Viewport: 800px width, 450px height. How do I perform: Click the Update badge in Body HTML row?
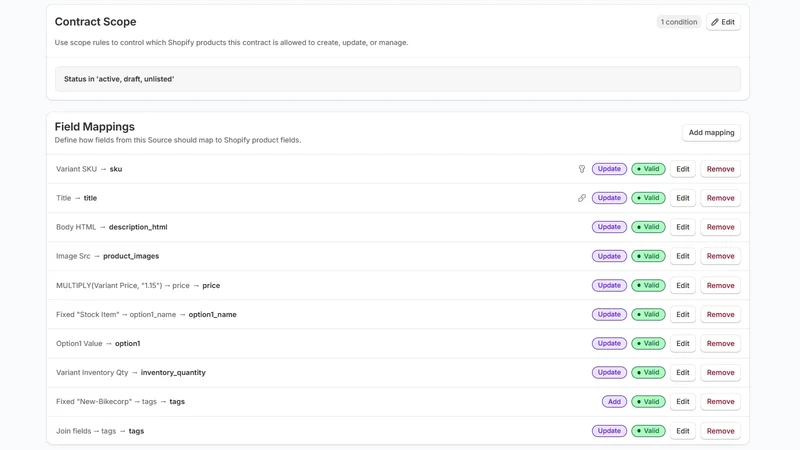609,227
